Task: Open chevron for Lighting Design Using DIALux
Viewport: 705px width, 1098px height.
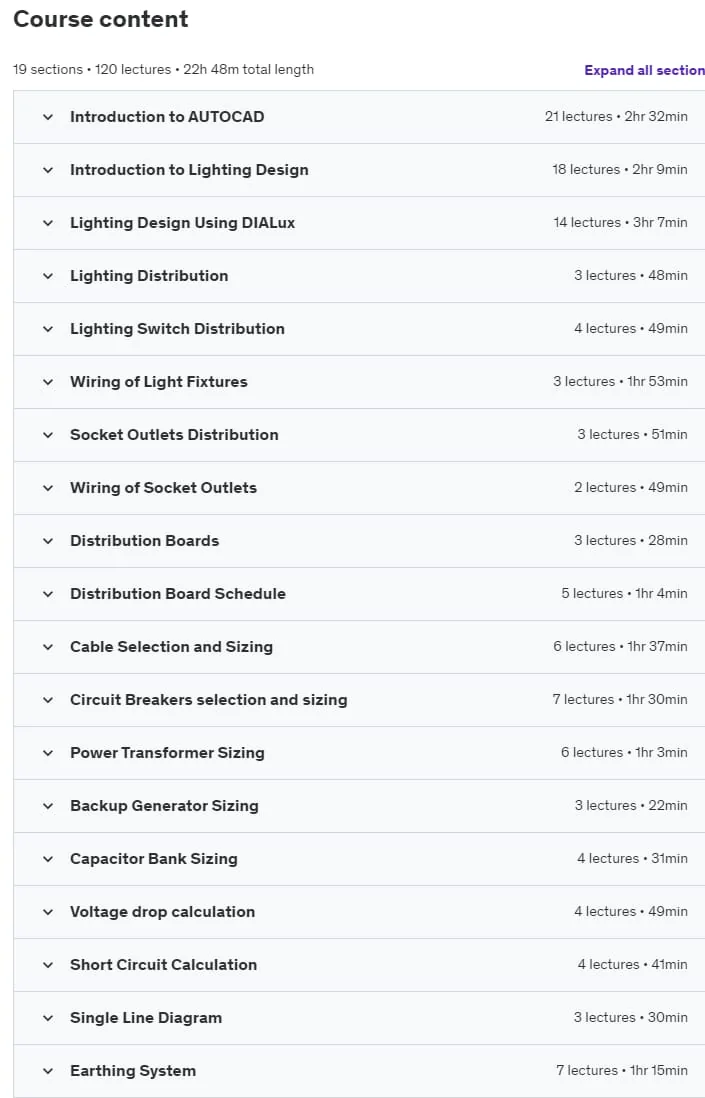Action: (48, 223)
